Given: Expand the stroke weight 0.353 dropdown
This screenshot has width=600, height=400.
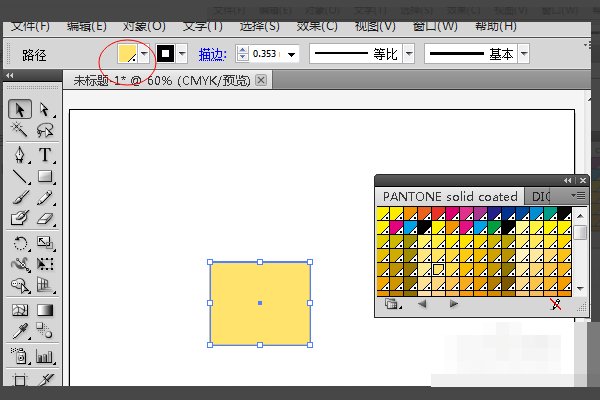Looking at the screenshot, I should [292, 54].
